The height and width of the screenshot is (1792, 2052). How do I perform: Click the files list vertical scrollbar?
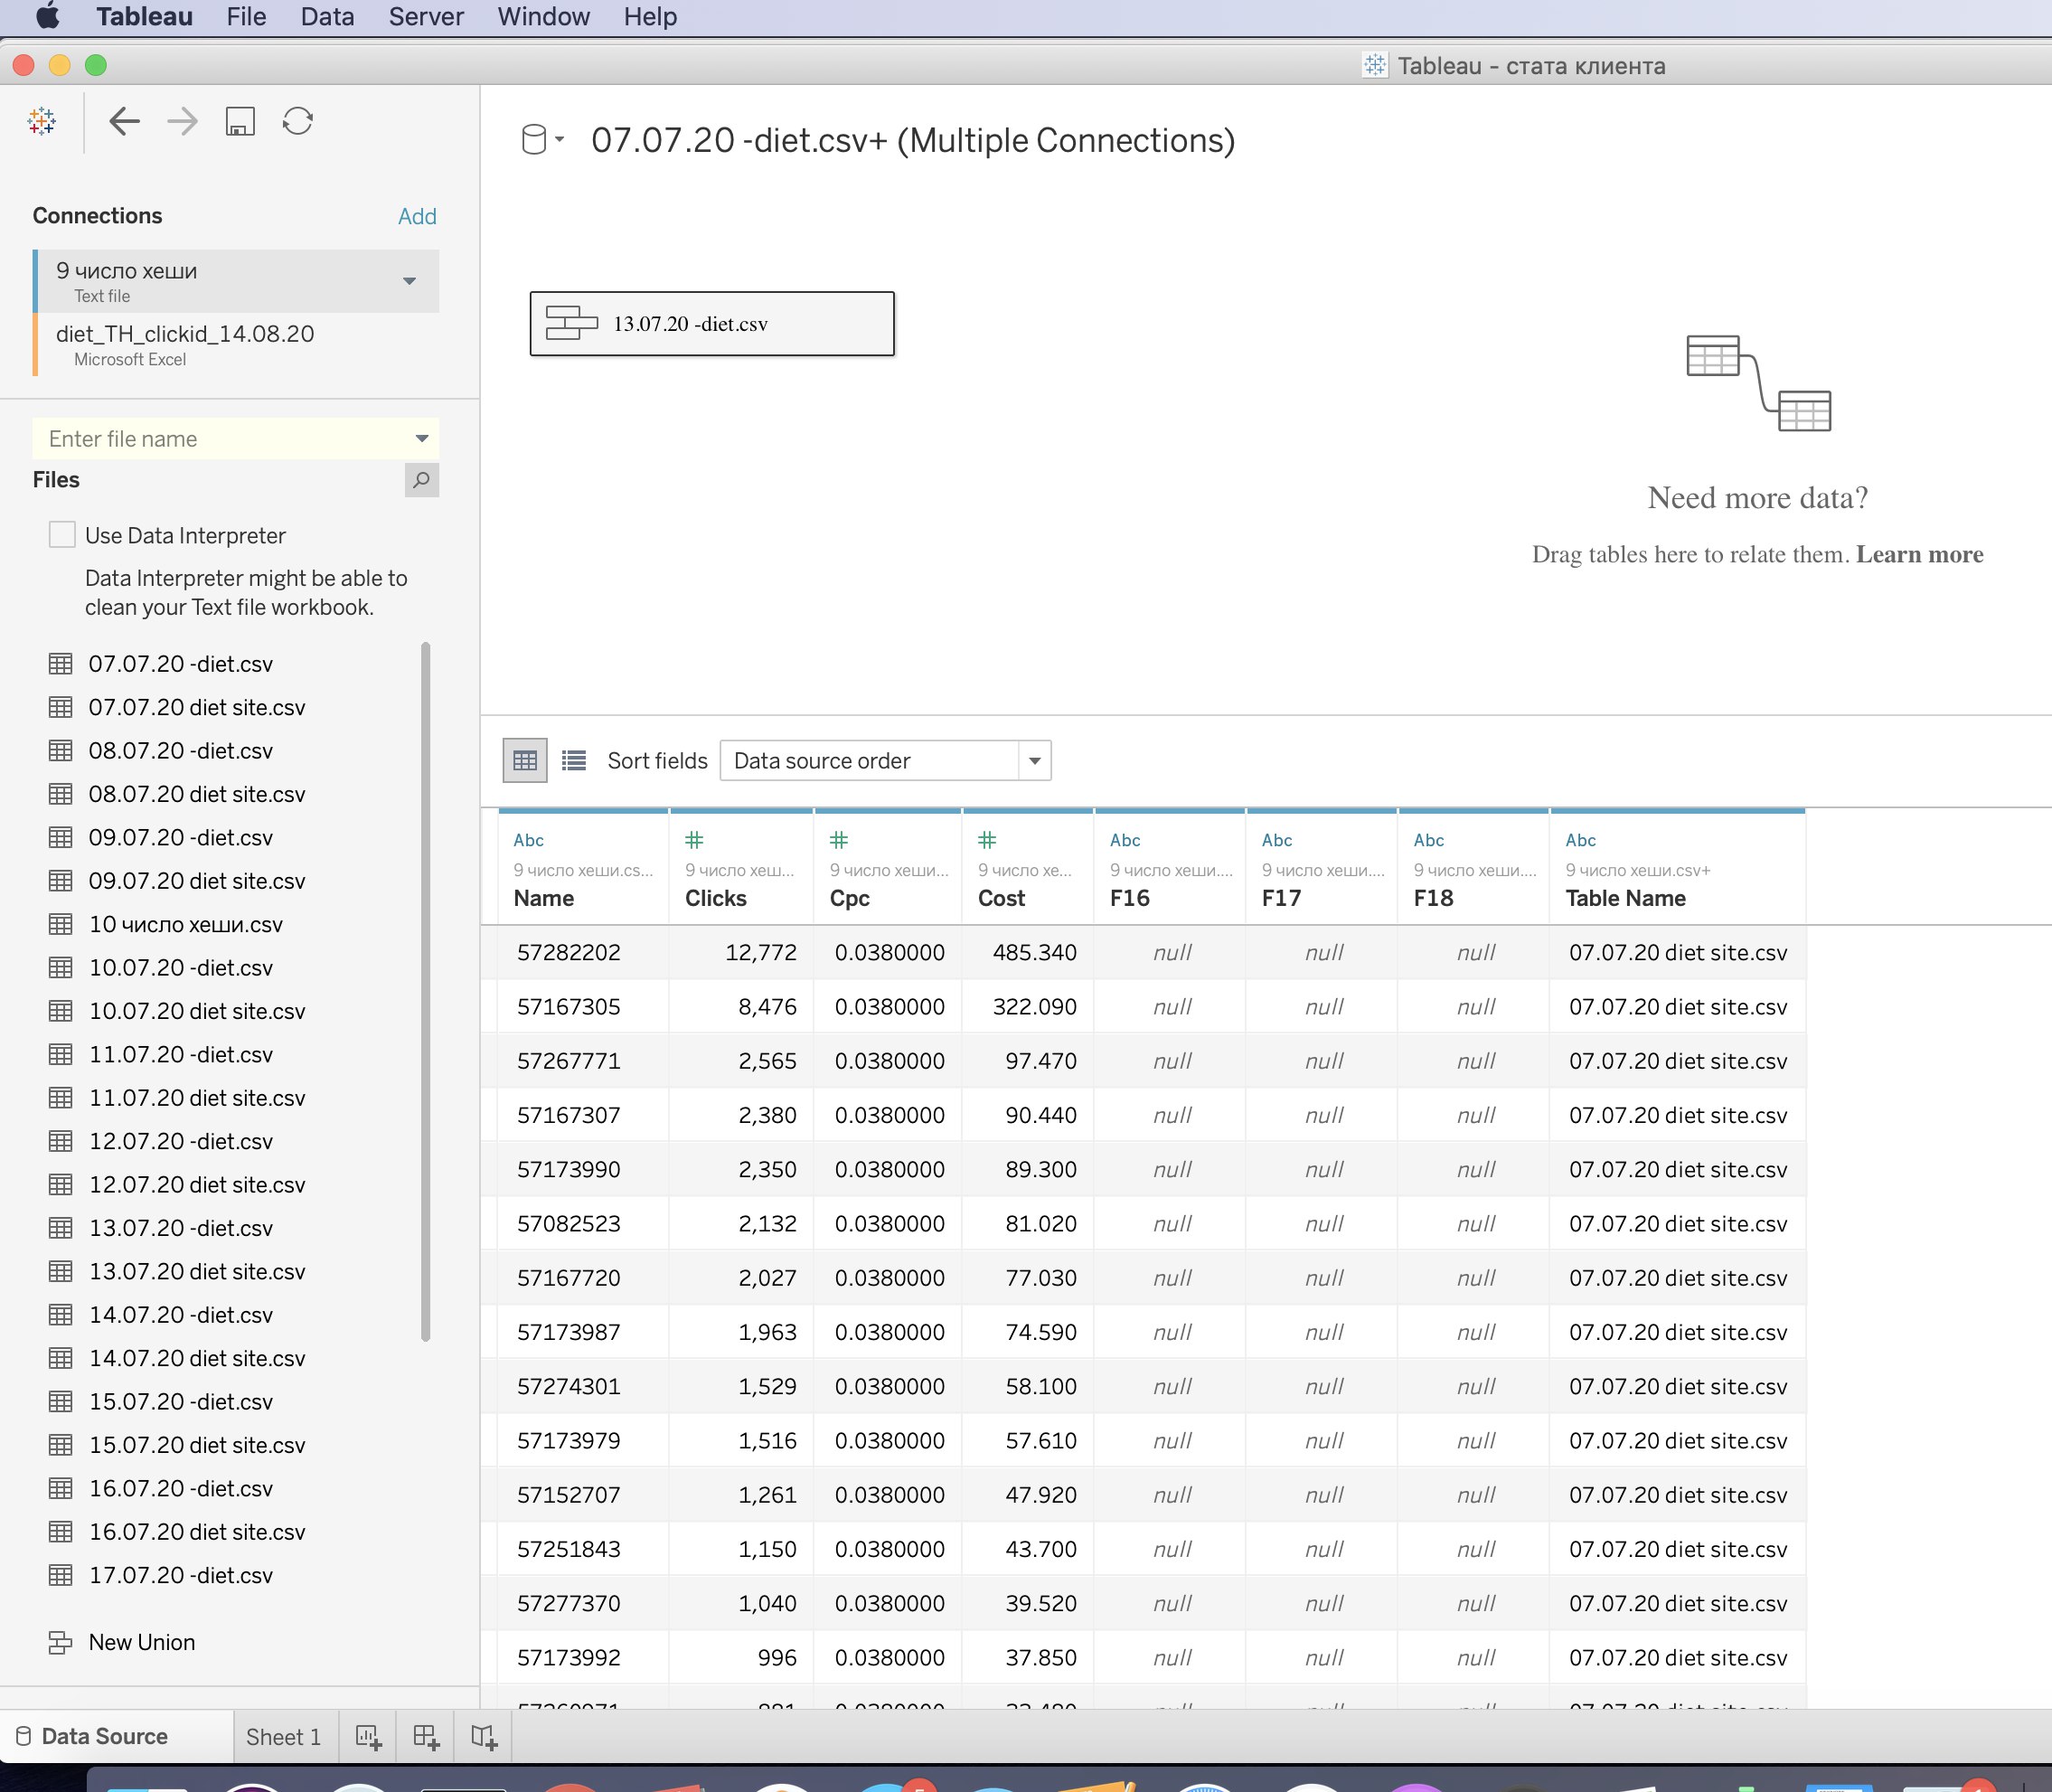(x=426, y=990)
